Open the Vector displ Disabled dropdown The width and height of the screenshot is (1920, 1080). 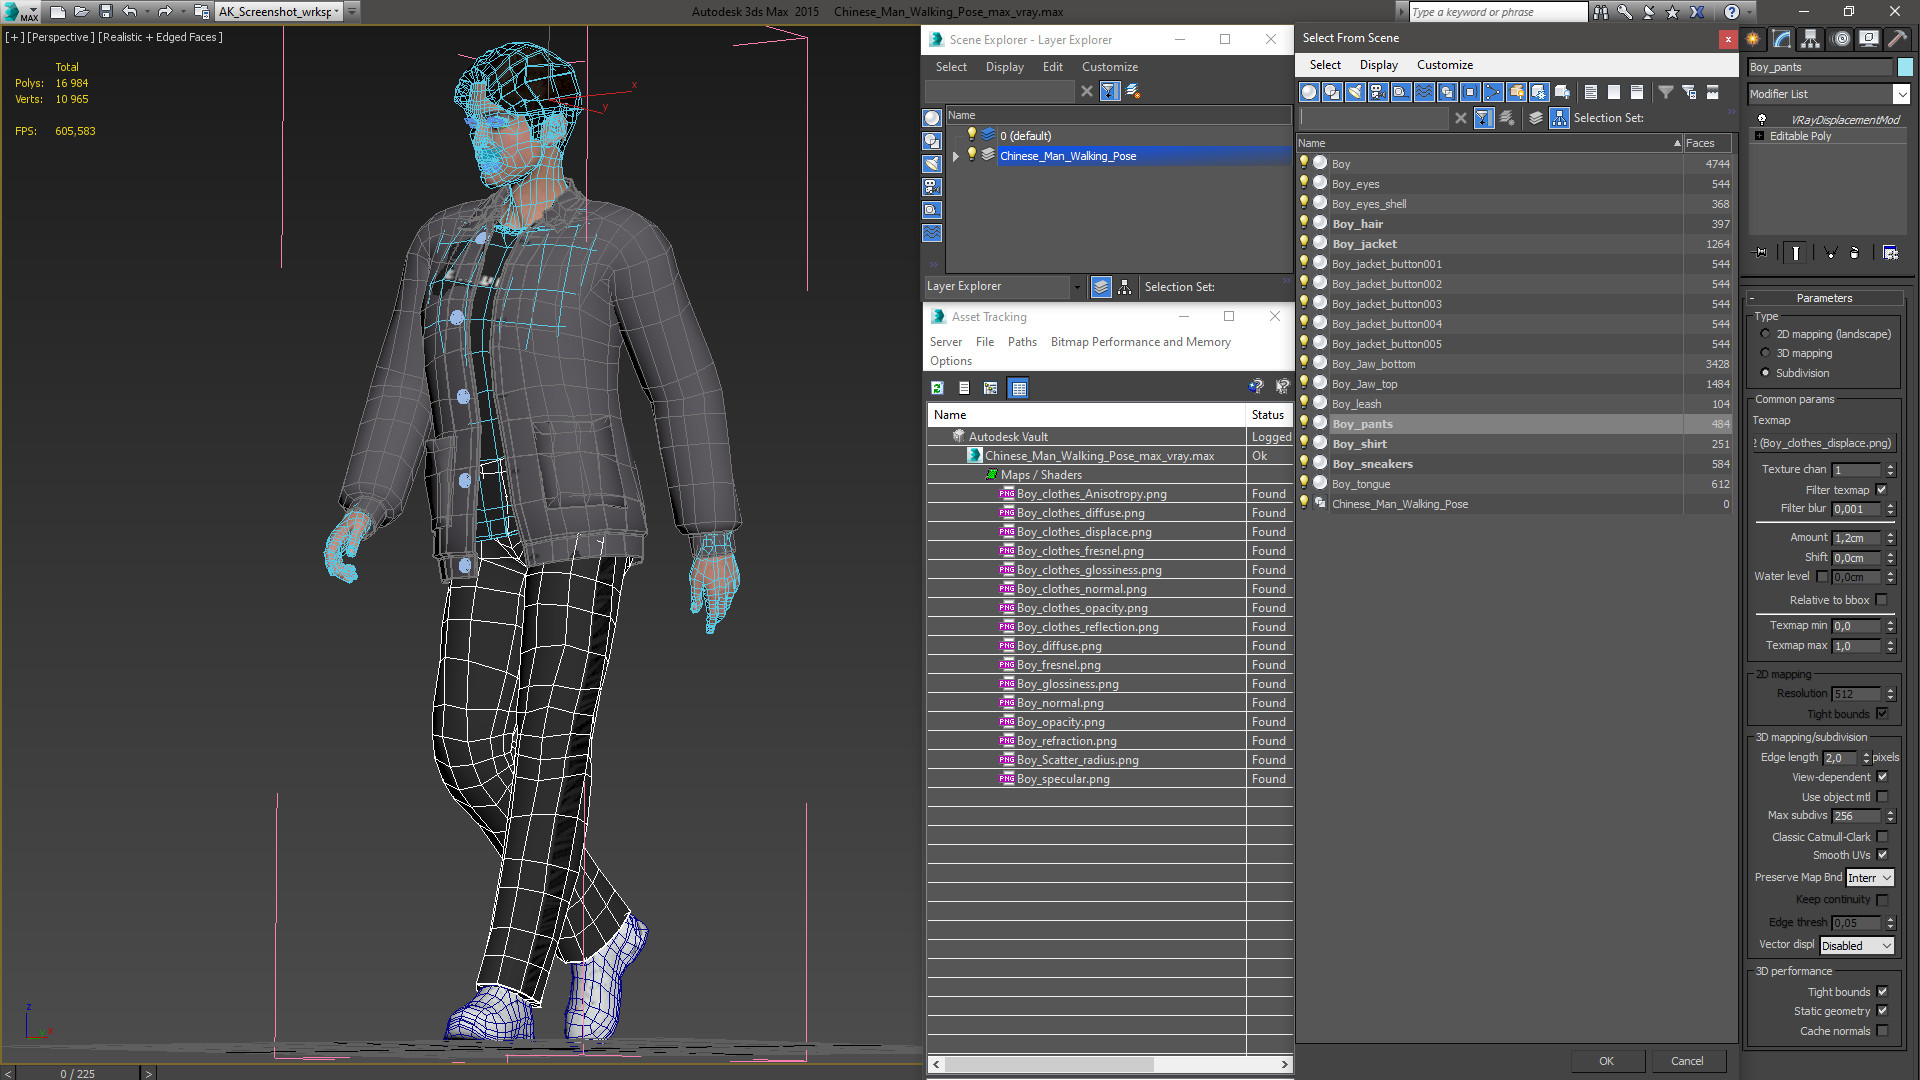pyautogui.click(x=1857, y=946)
